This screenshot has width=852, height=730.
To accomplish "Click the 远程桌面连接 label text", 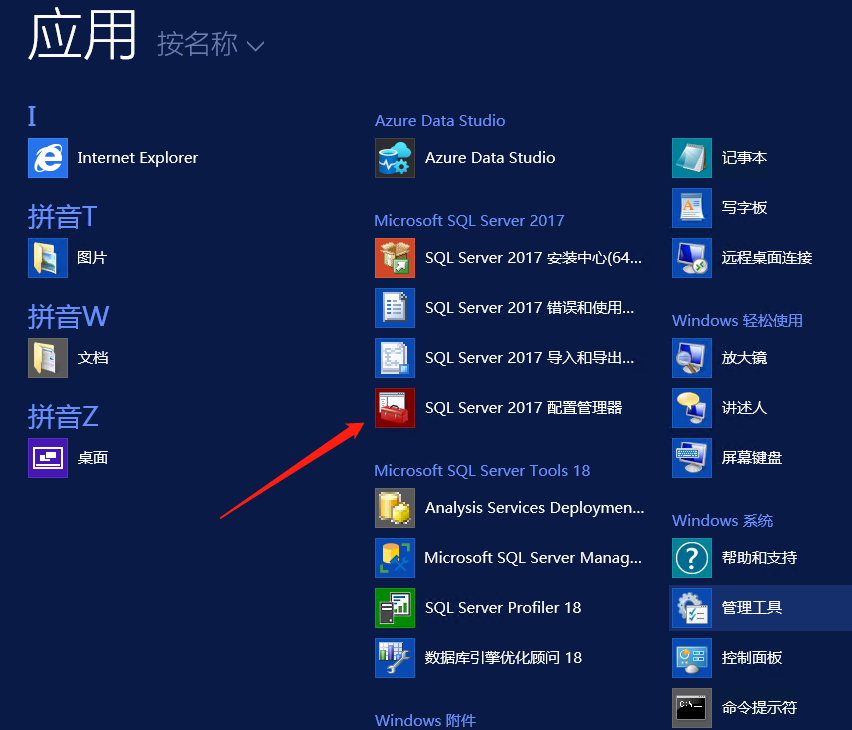I will (x=767, y=258).
